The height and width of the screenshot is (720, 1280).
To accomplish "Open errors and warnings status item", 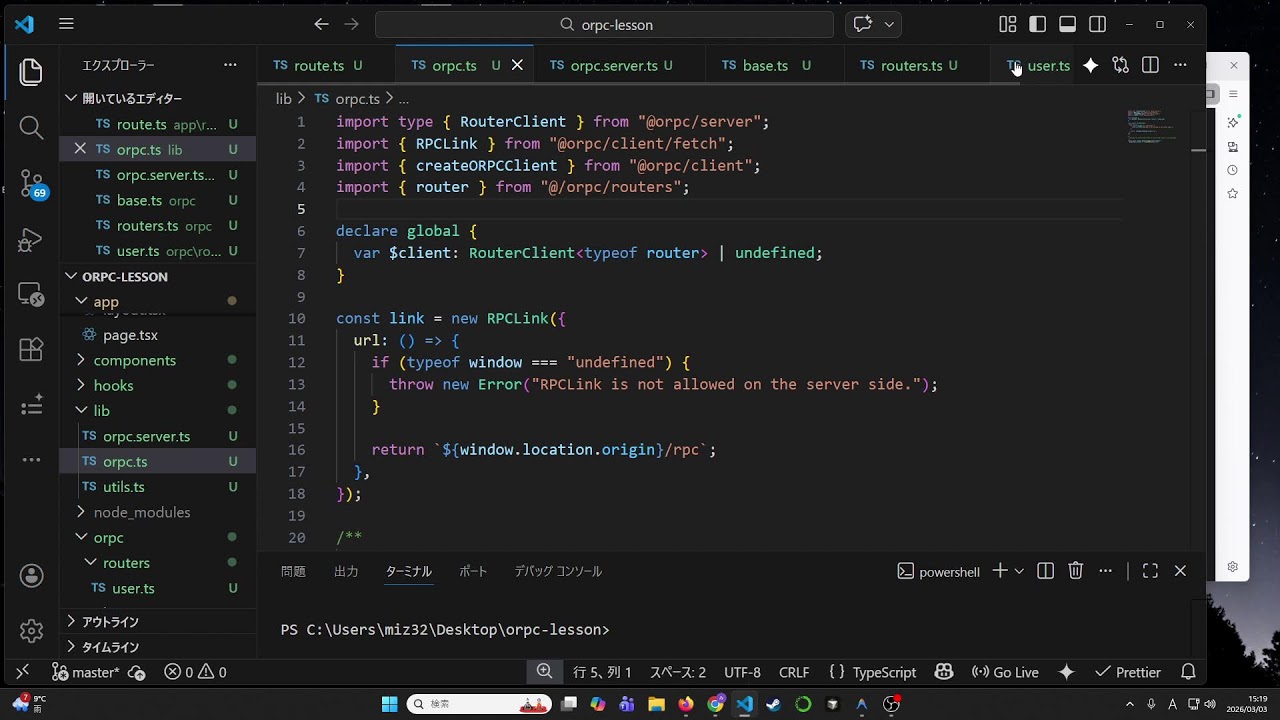I will point(195,672).
